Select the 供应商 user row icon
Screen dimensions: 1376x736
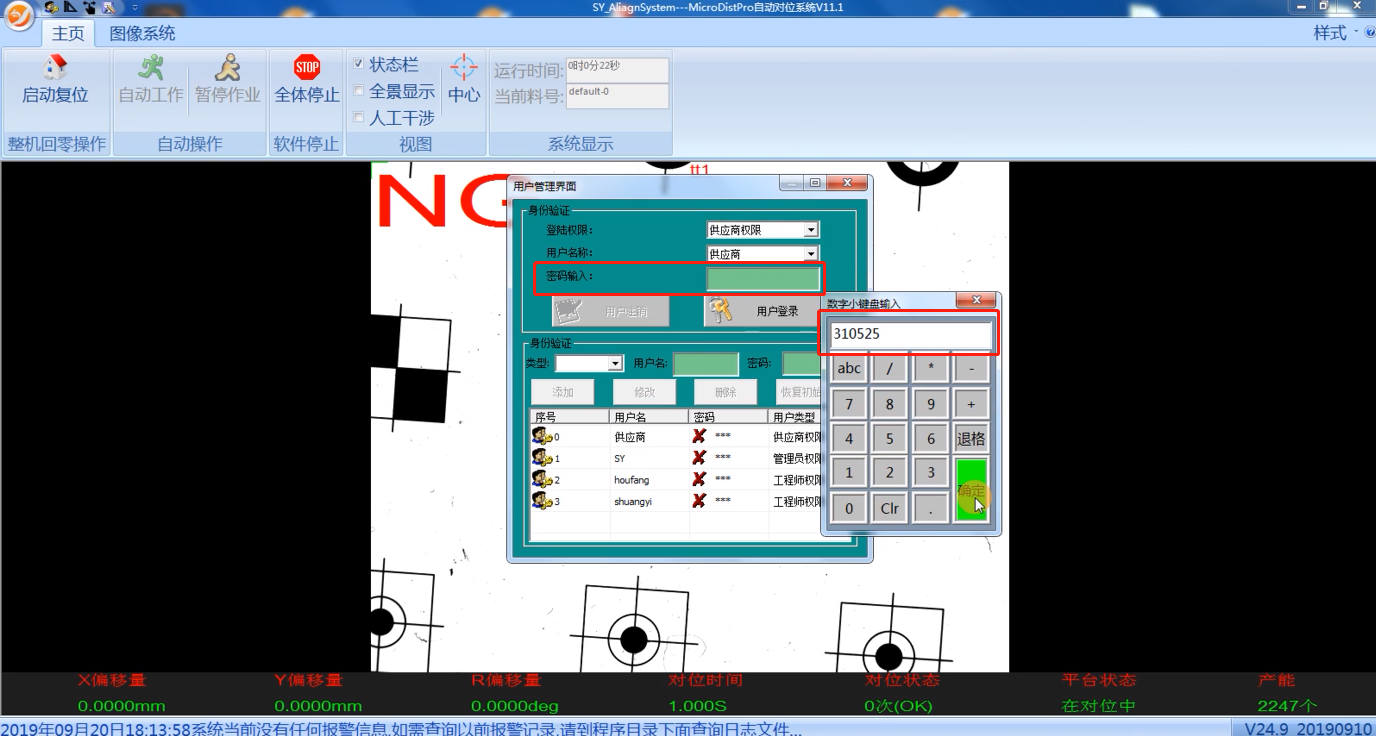point(541,436)
